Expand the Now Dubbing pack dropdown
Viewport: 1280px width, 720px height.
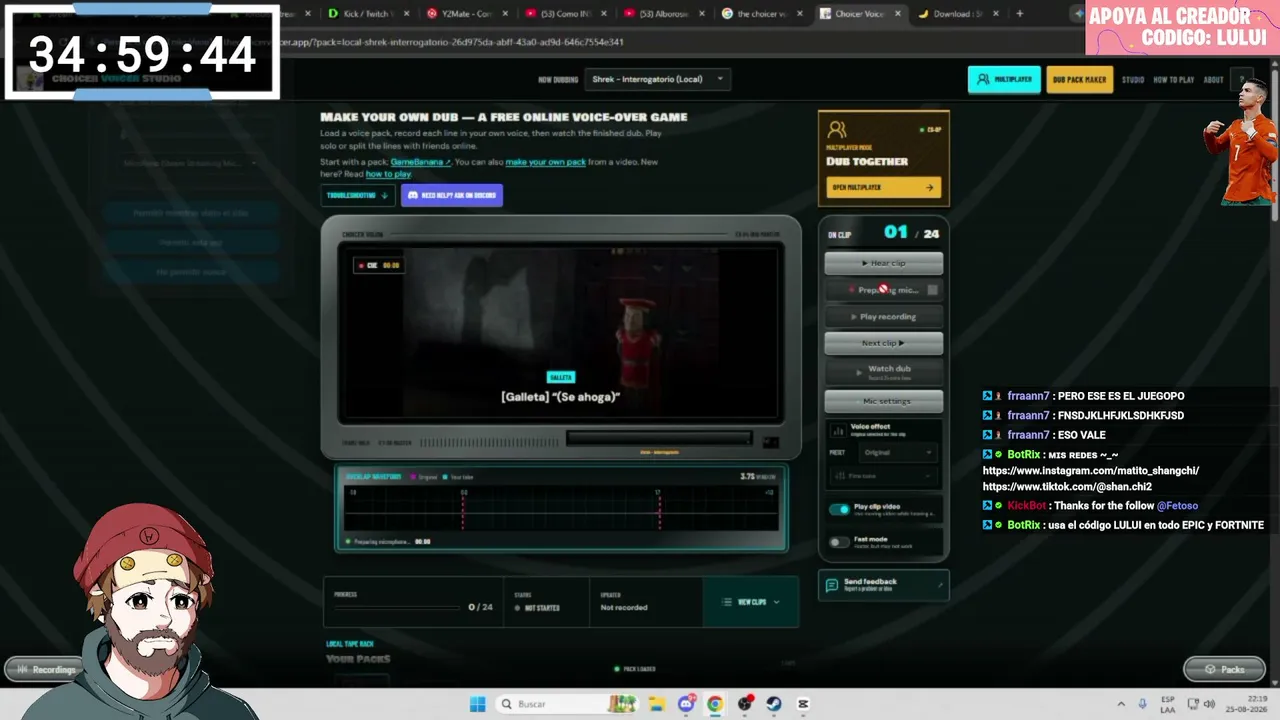click(657, 79)
